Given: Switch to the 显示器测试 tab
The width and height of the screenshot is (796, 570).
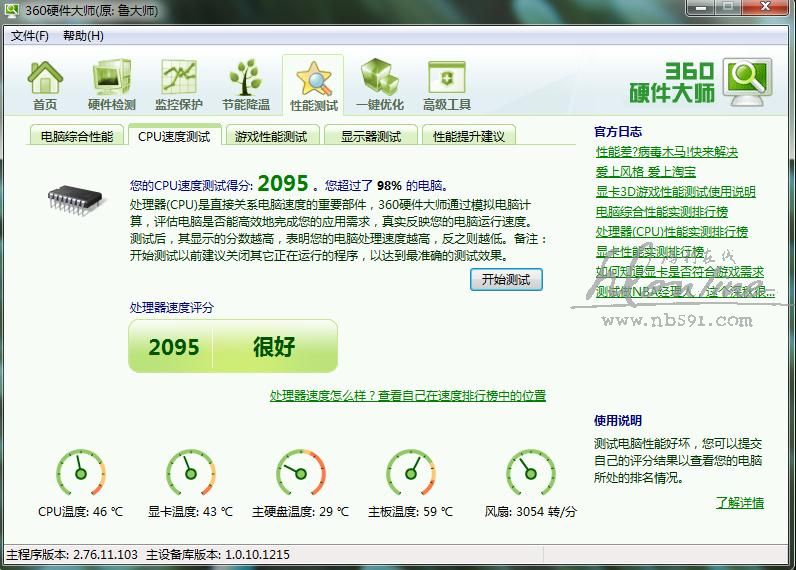Looking at the screenshot, I should (370, 136).
